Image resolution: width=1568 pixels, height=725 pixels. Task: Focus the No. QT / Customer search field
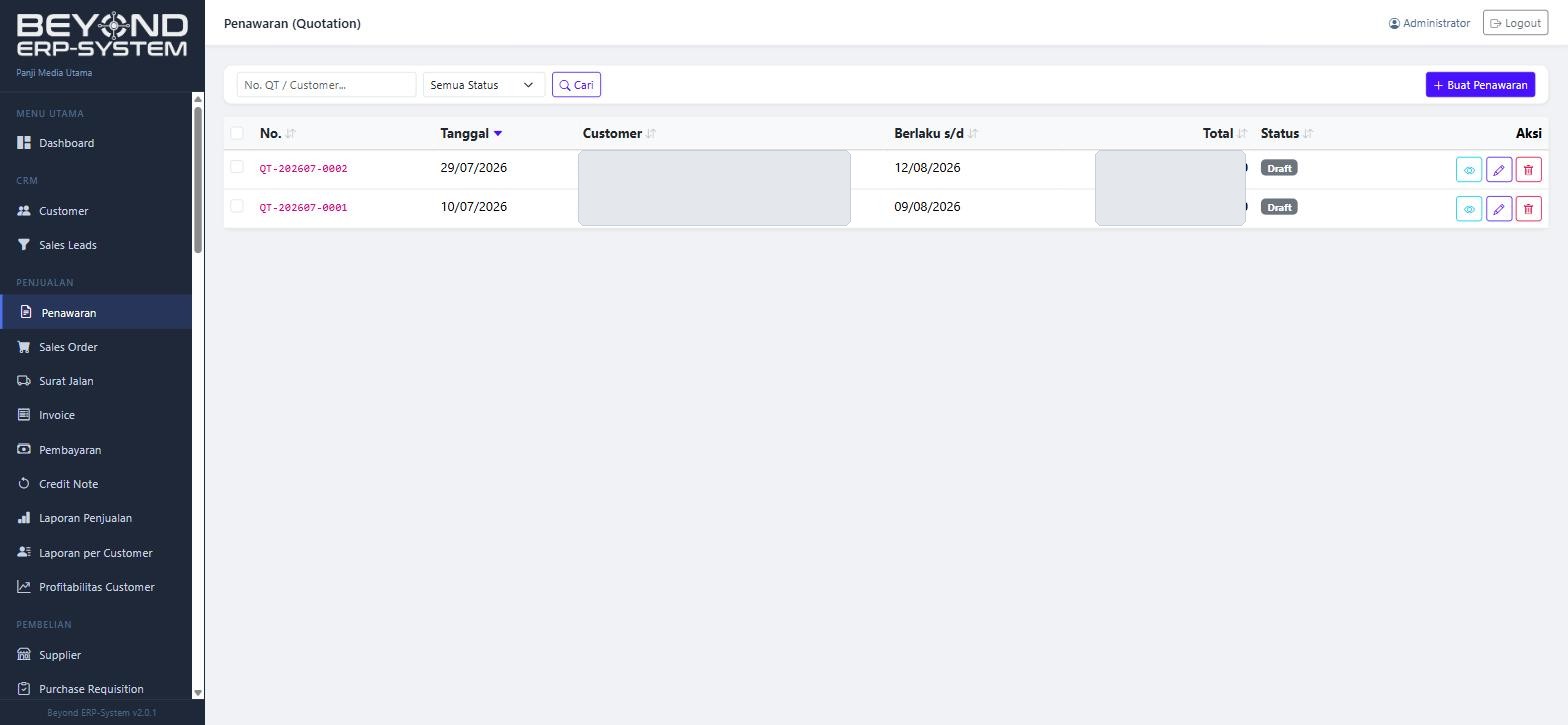(326, 85)
